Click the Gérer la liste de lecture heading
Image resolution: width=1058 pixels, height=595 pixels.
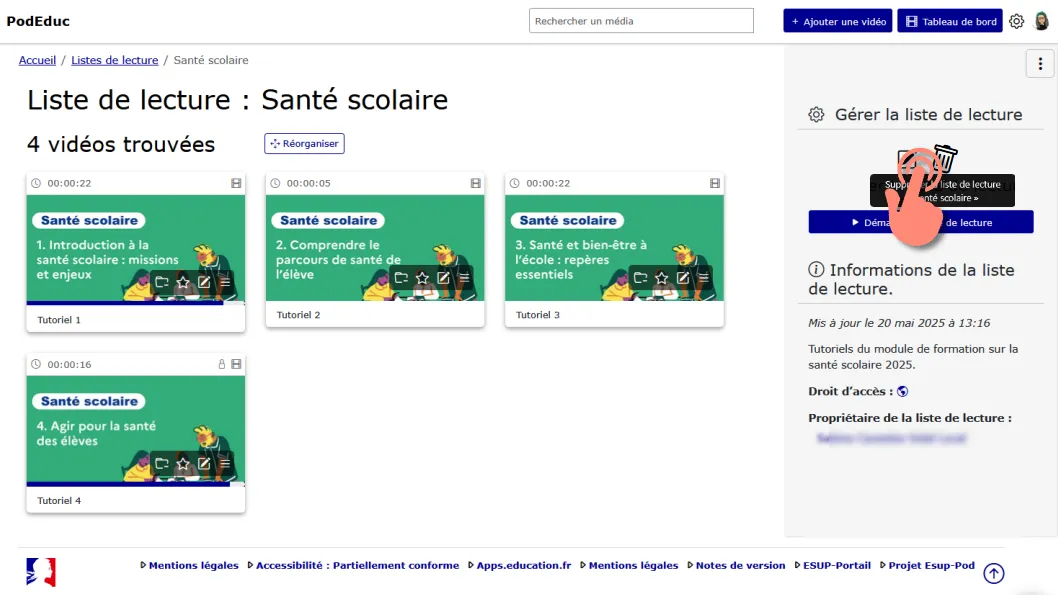click(928, 115)
